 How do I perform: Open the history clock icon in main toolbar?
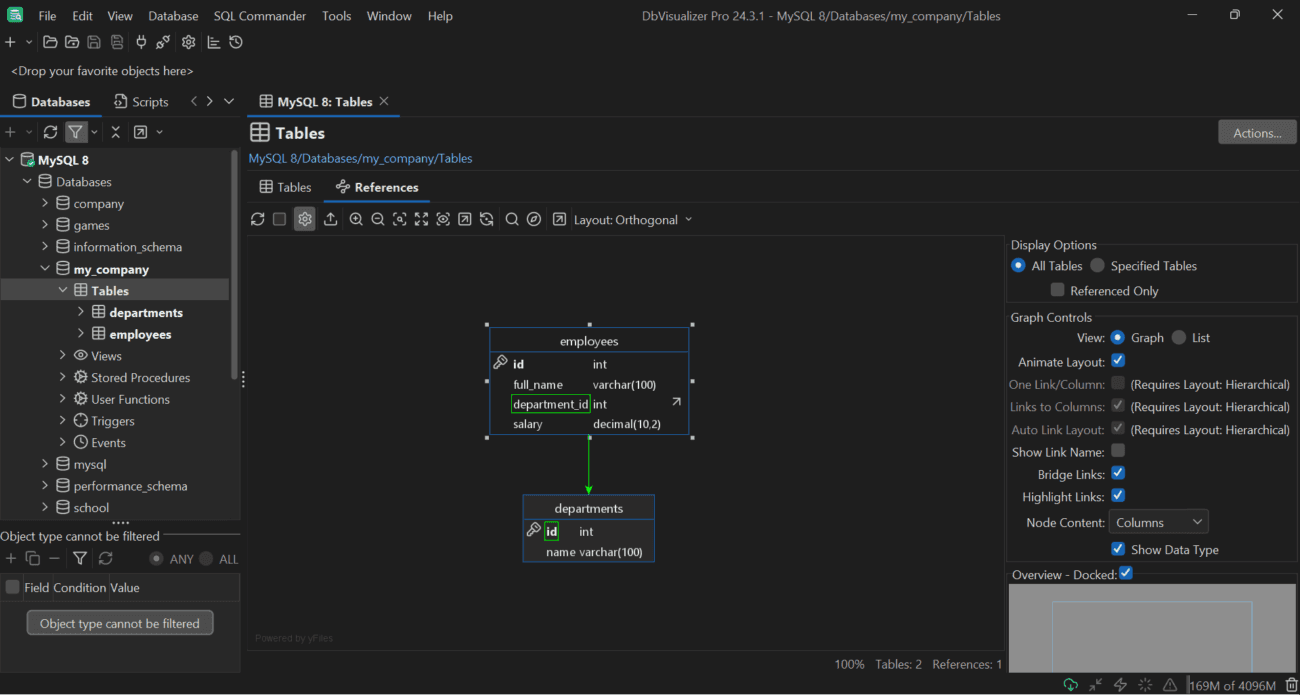(x=236, y=42)
